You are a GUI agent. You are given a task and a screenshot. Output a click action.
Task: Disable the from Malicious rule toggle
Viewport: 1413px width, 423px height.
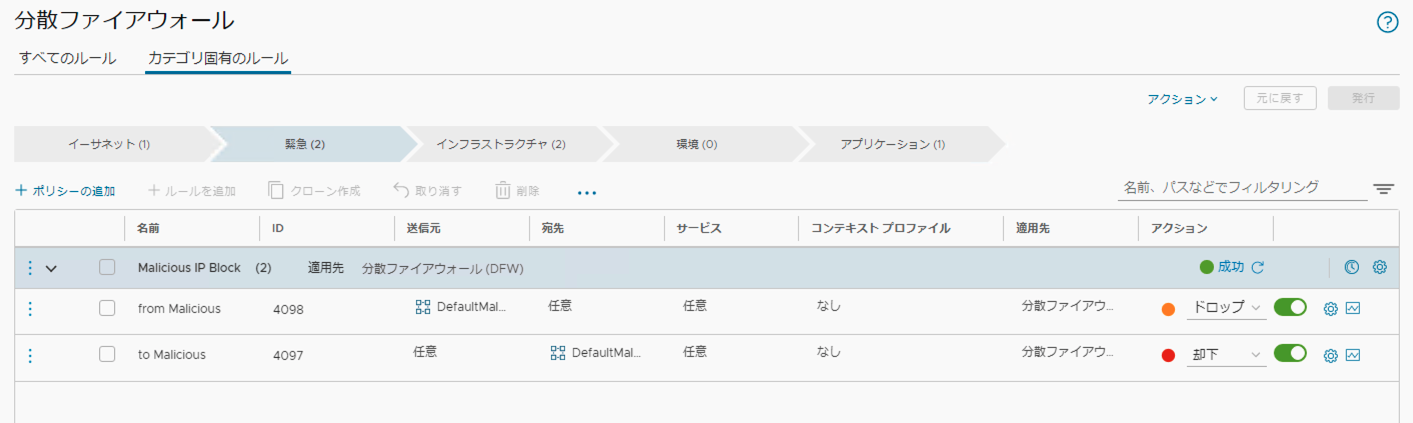point(1290,308)
